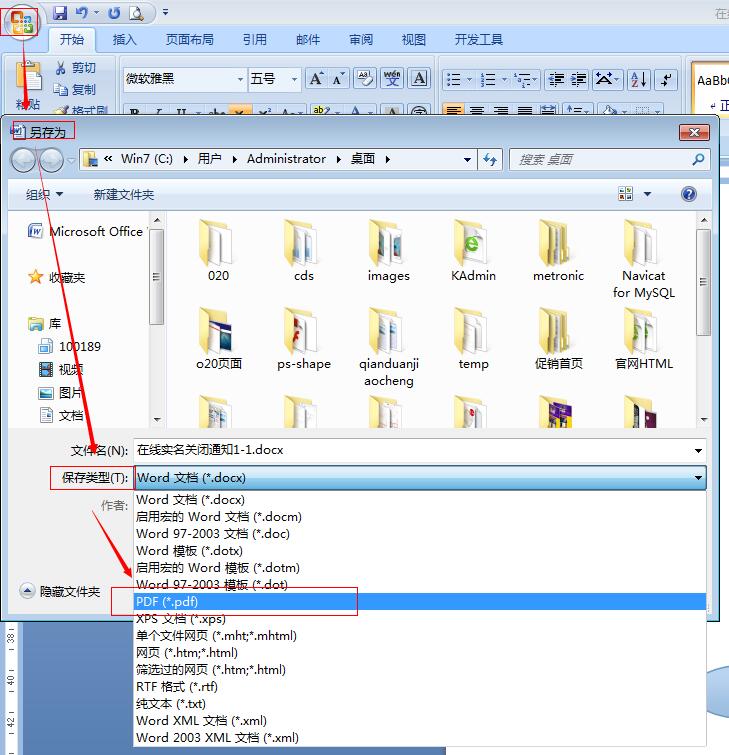Click the Save icon in quick access toolbar
This screenshot has height=755, width=729.
click(x=59, y=13)
